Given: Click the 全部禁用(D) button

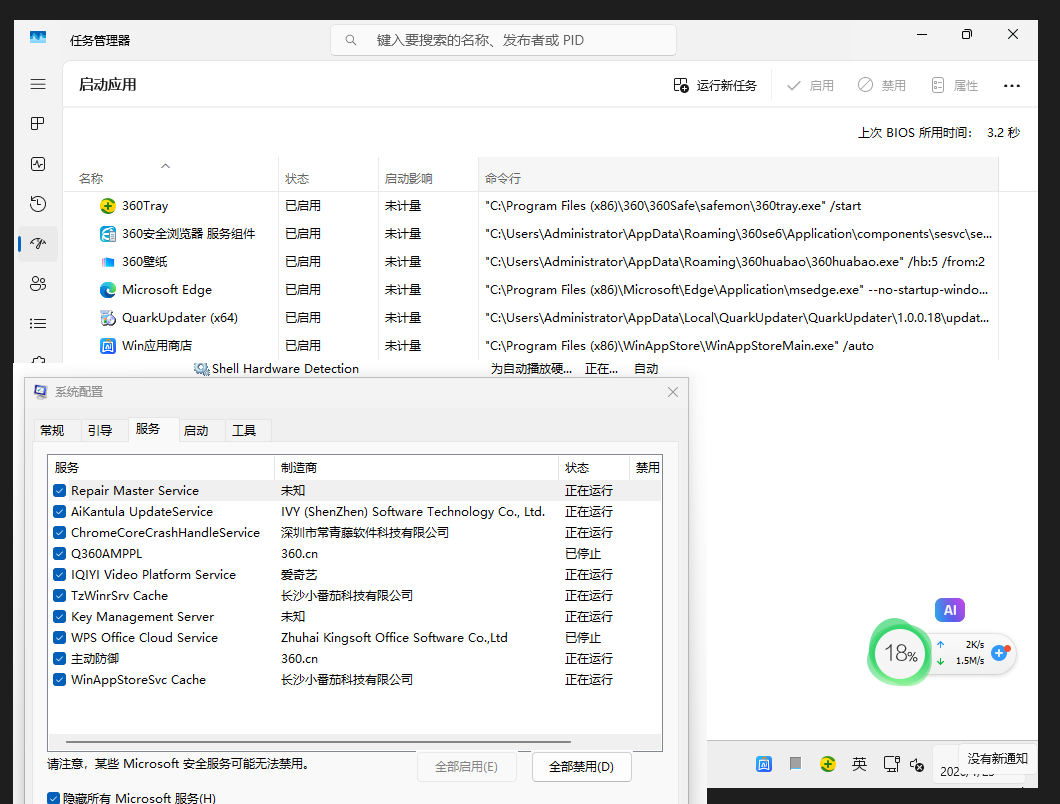Looking at the screenshot, I should point(581,767).
